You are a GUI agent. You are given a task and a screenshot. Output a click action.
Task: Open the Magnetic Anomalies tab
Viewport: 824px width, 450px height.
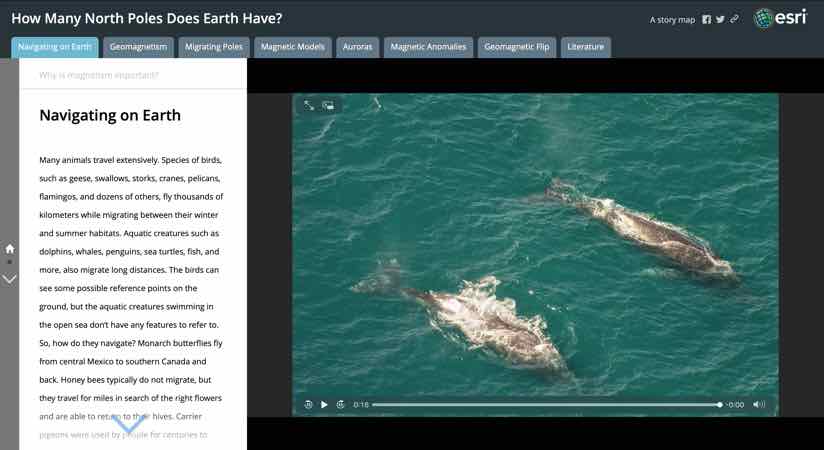click(x=428, y=47)
